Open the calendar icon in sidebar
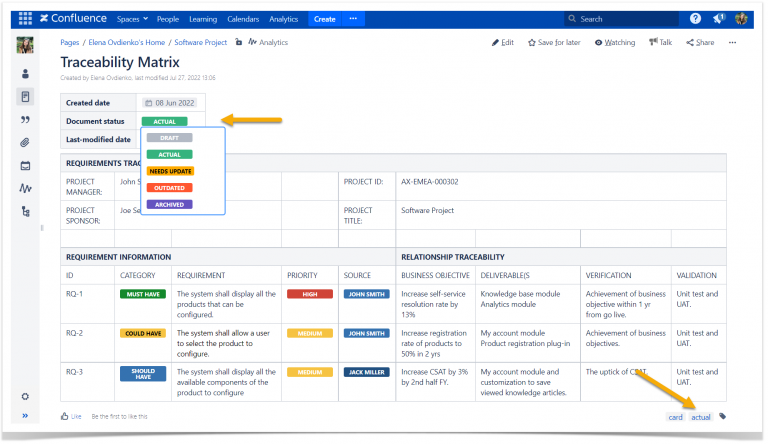 click(25, 166)
